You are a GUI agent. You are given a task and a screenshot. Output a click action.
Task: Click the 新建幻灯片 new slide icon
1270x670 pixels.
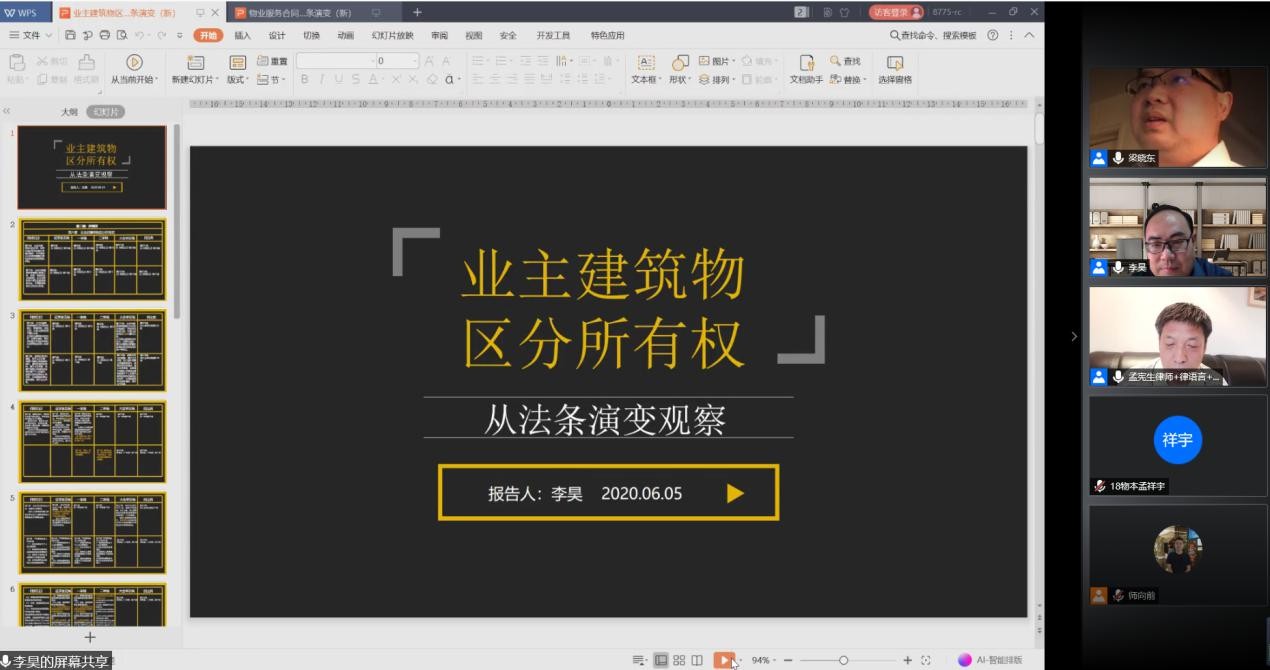(194, 63)
